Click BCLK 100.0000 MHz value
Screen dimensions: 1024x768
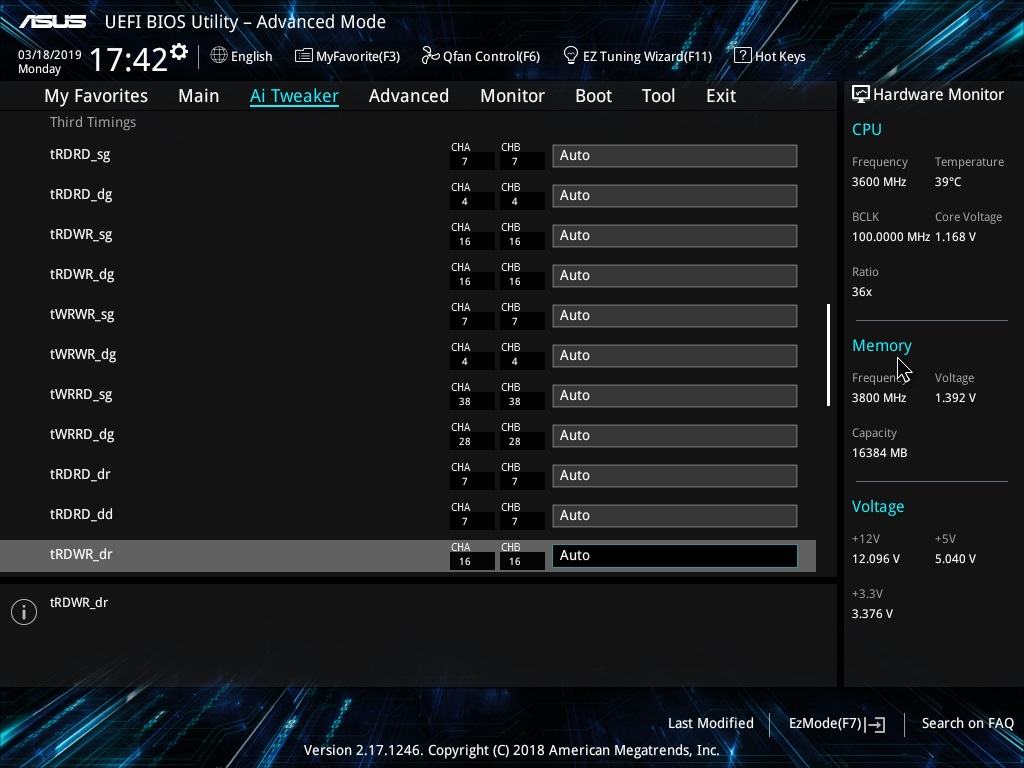[x=890, y=236]
